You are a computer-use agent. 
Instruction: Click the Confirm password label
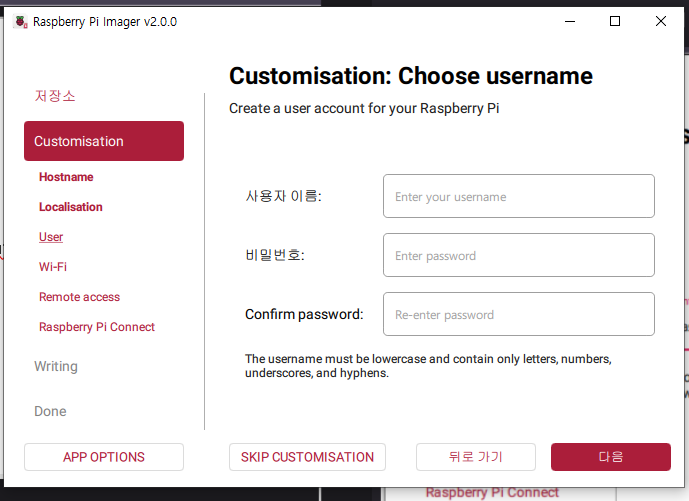pyautogui.click(x=304, y=314)
